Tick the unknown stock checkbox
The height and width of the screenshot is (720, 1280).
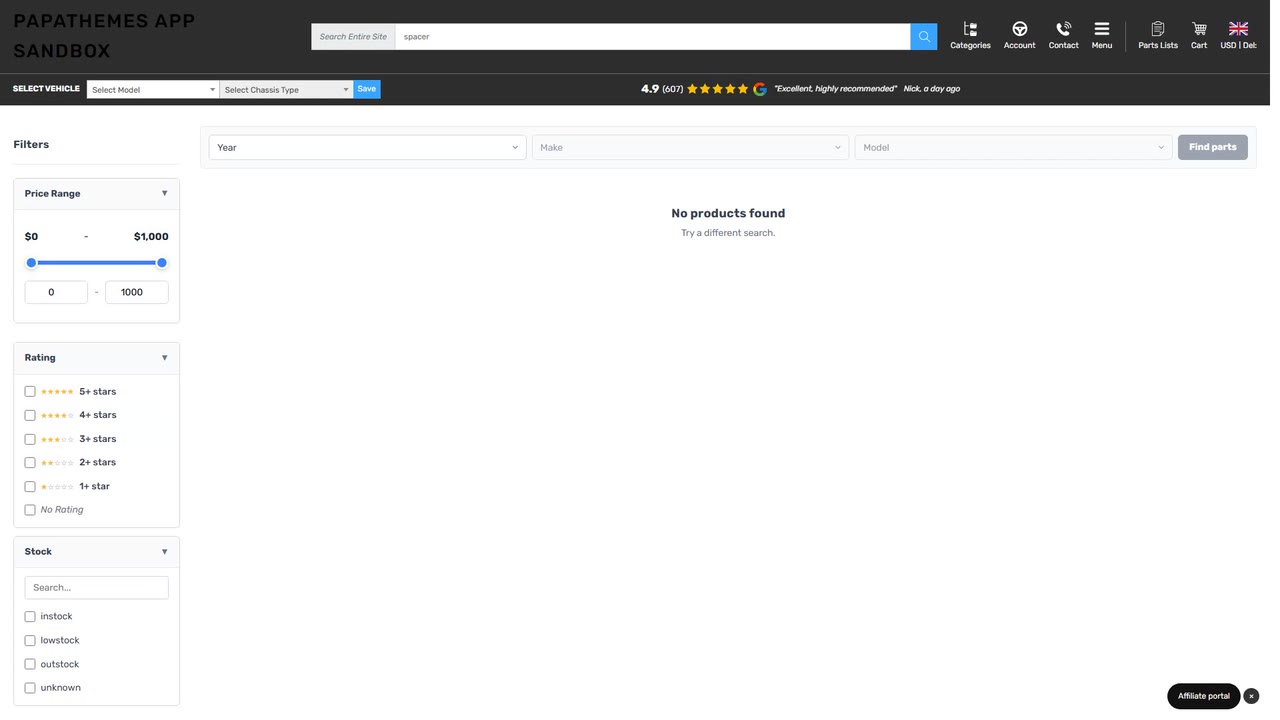pyautogui.click(x=30, y=688)
